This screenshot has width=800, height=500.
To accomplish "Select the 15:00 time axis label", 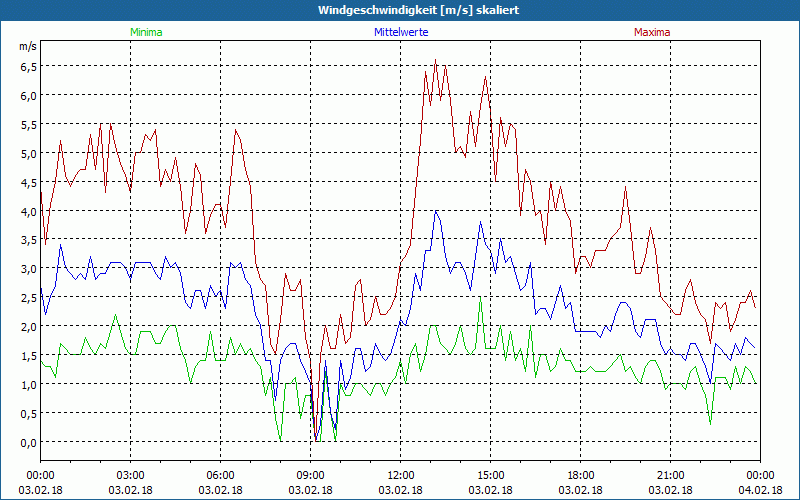I will pyautogui.click(x=491, y=475).
